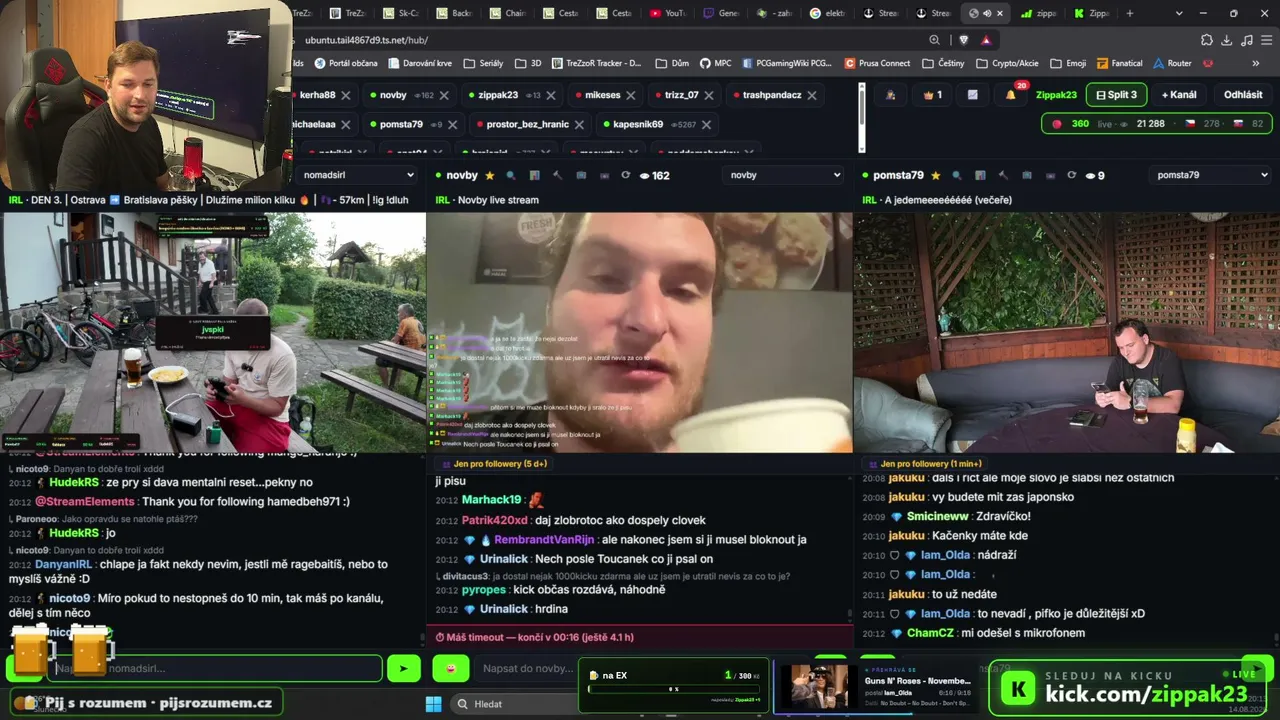
Task: Open a new browser tab
Action: pos(1130,13)
